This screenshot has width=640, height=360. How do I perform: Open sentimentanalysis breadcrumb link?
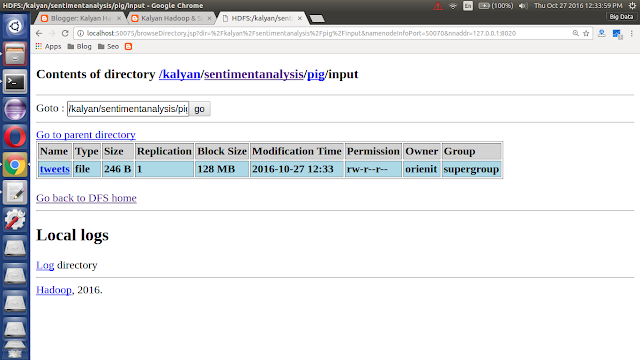[x=254, y=74]
